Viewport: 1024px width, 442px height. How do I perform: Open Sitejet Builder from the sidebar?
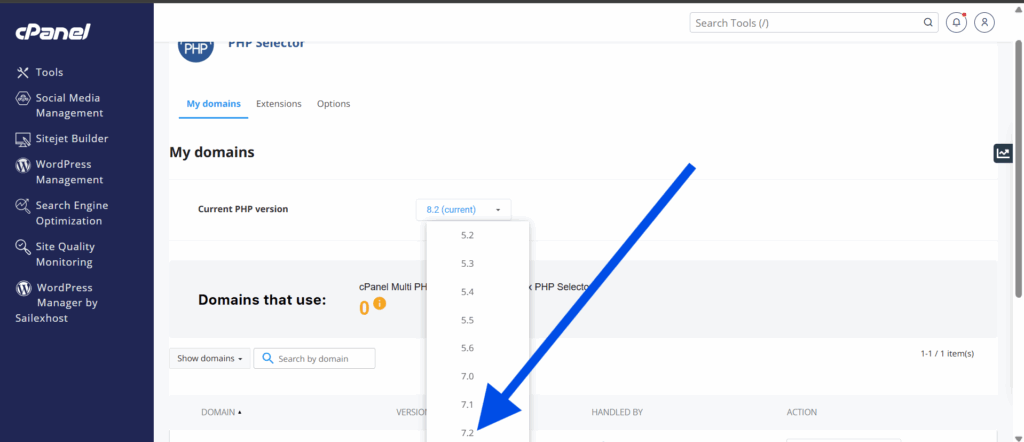[72, 138]
